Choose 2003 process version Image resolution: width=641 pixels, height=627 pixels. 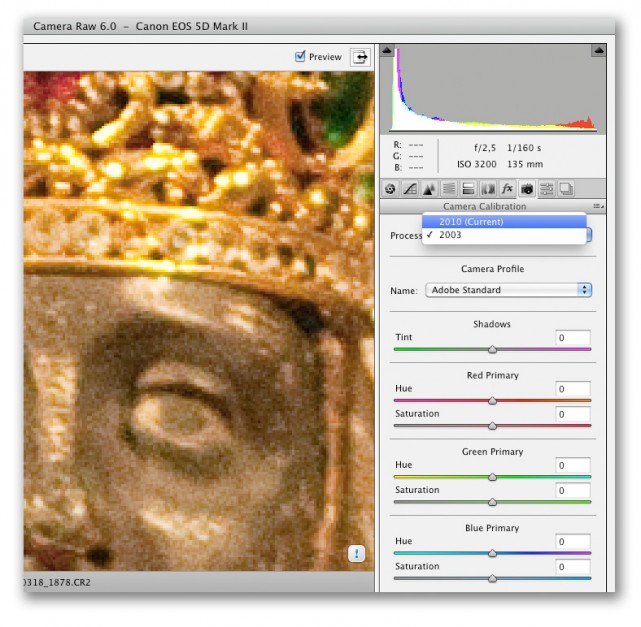(504, 235)
